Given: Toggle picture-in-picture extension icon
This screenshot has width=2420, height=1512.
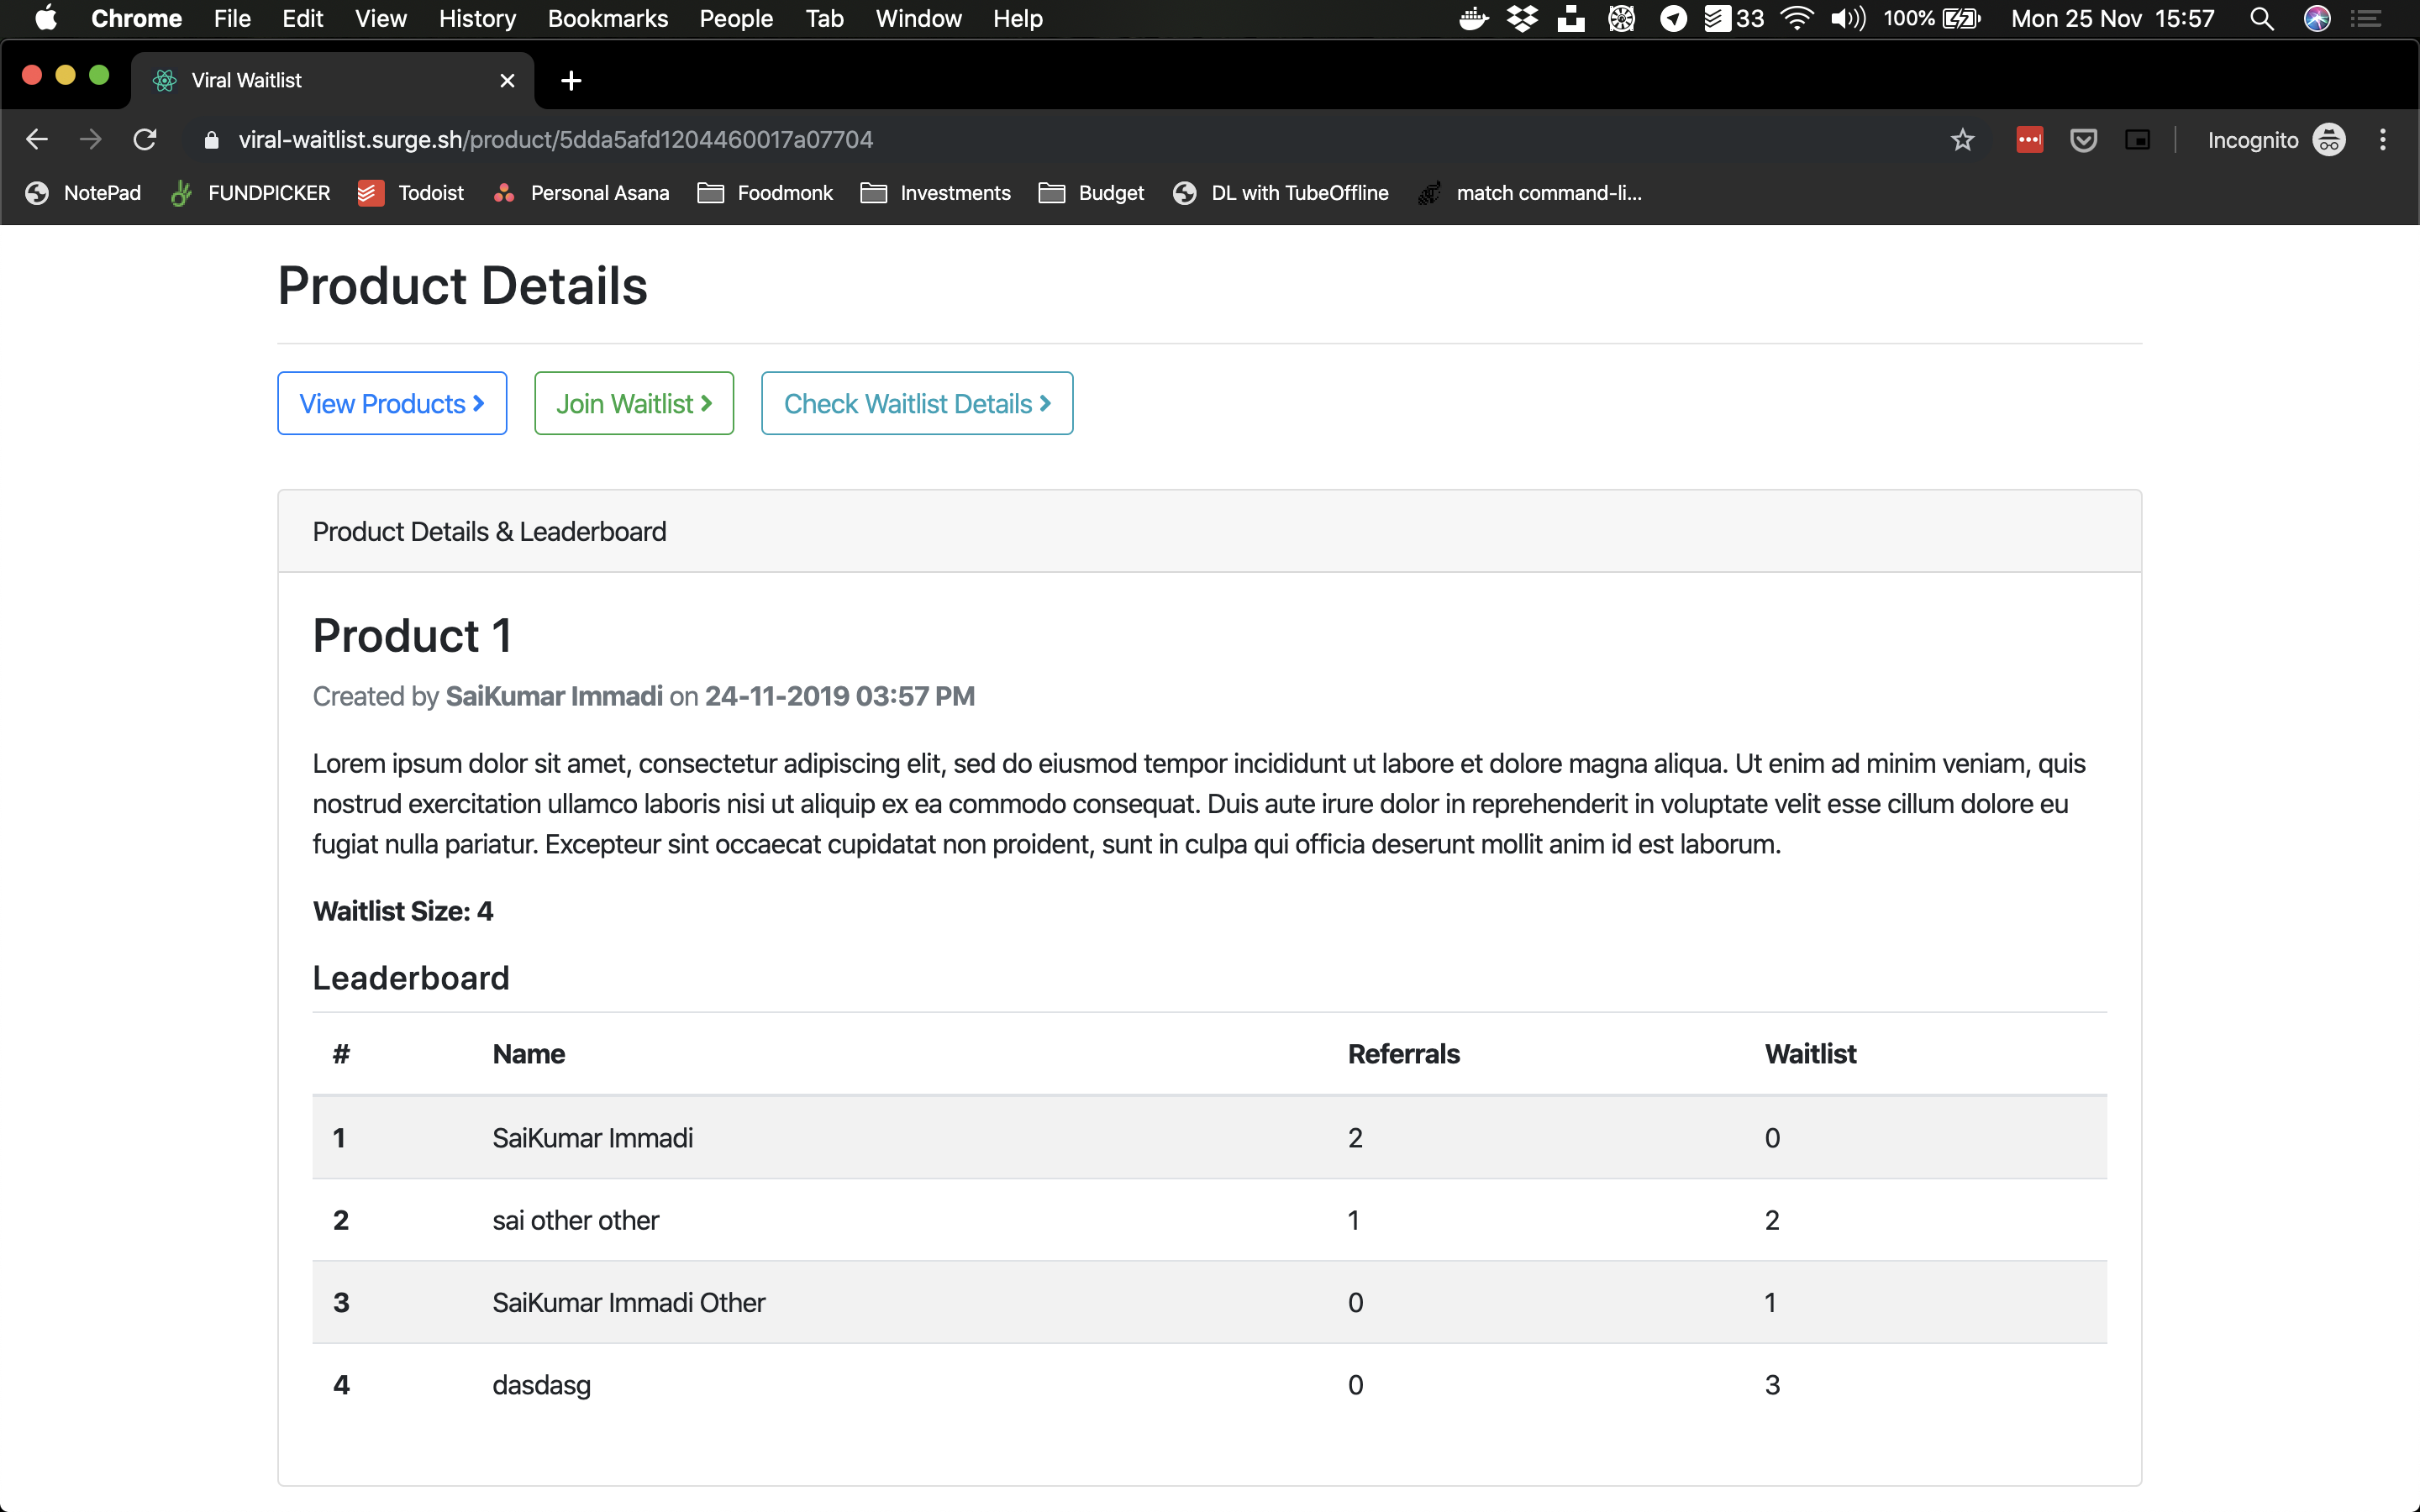Looking at the screenshot, I should (x=2137, y=140).
